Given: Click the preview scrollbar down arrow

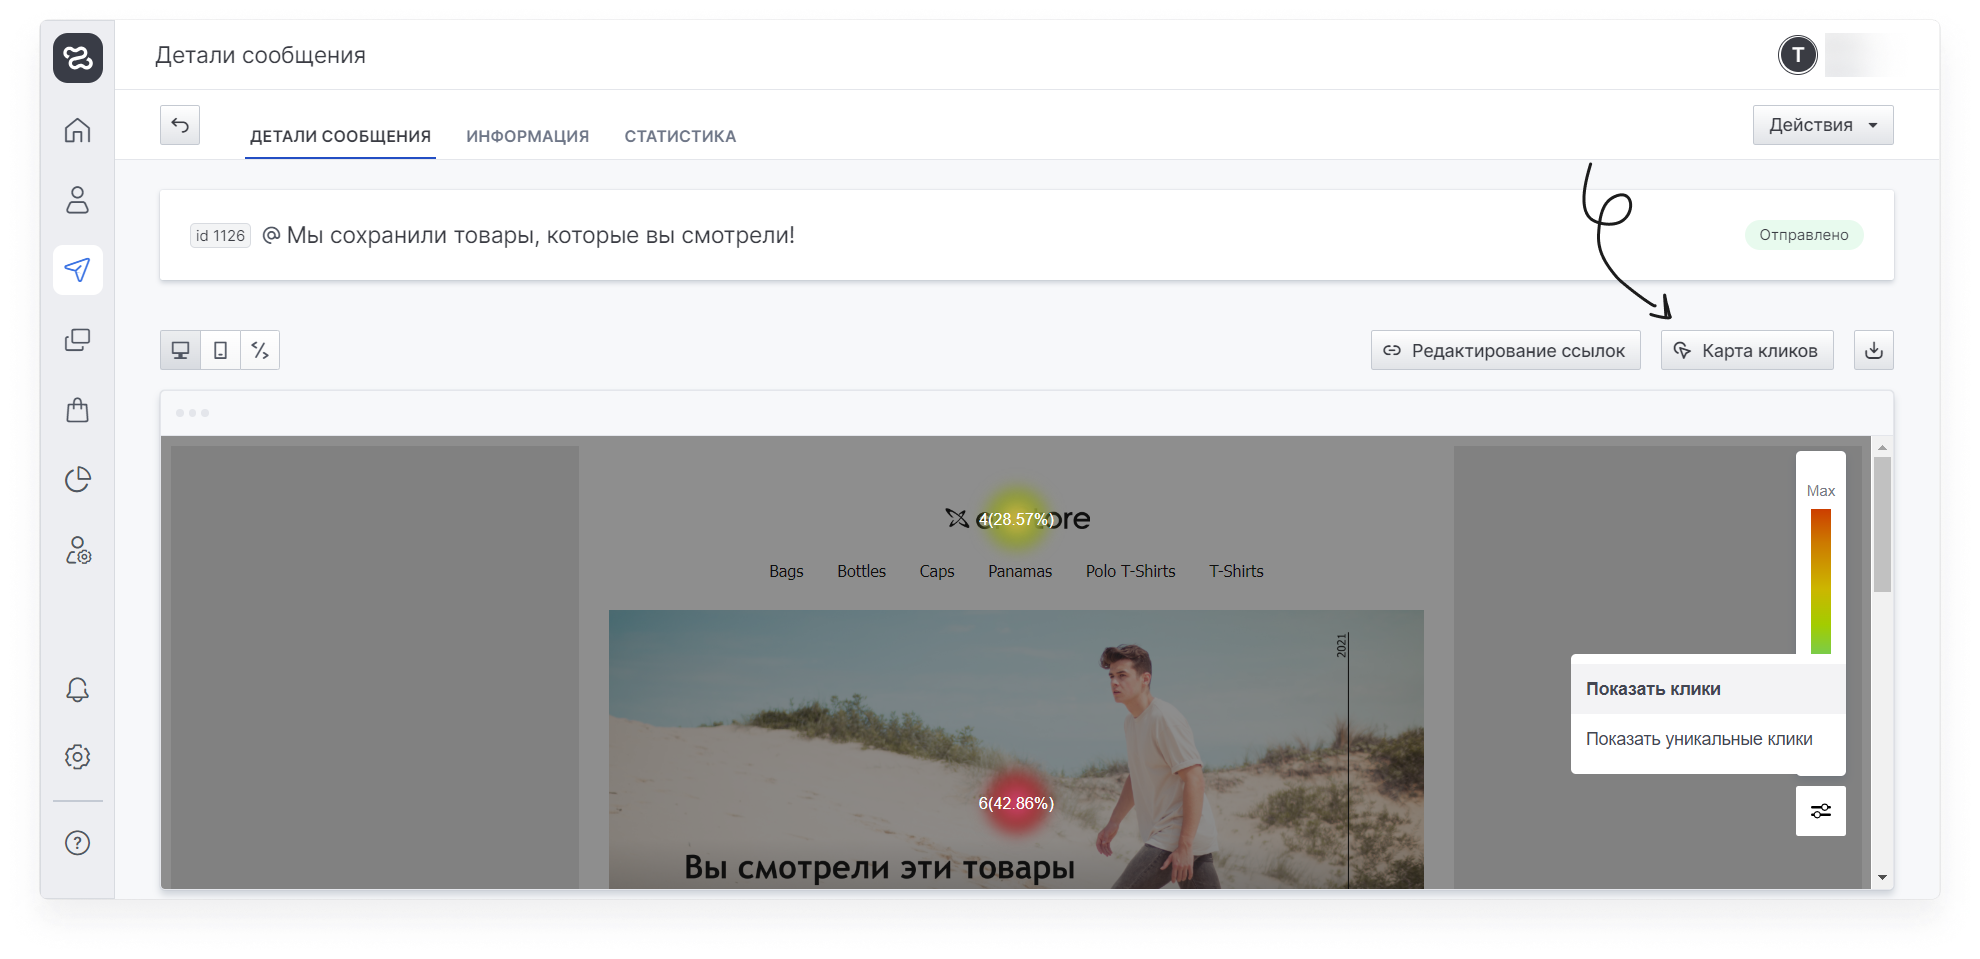Looking at the screenshot, I should click(x=1882, y=877).
